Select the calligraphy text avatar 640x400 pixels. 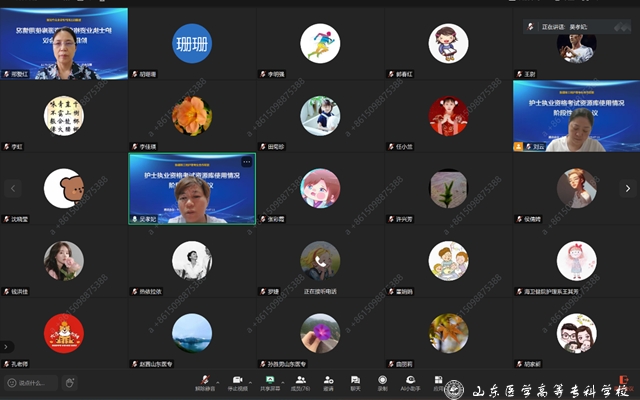(64, 116)
